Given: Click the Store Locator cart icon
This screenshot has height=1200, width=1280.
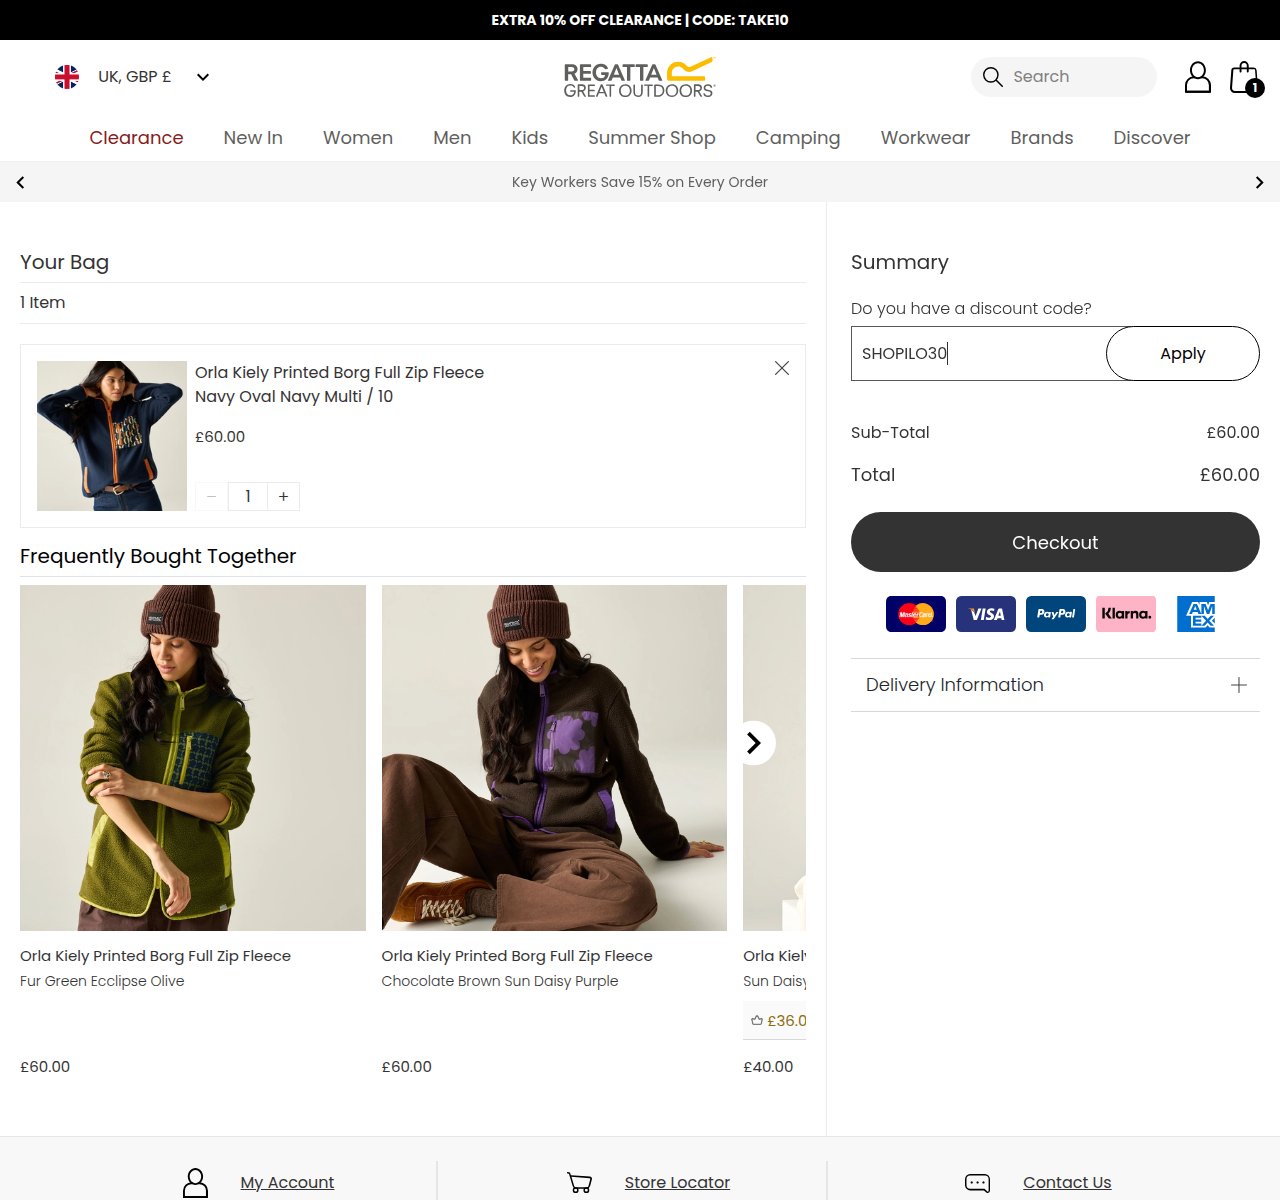Looking at the screenshot, I should pos(579,1183).
